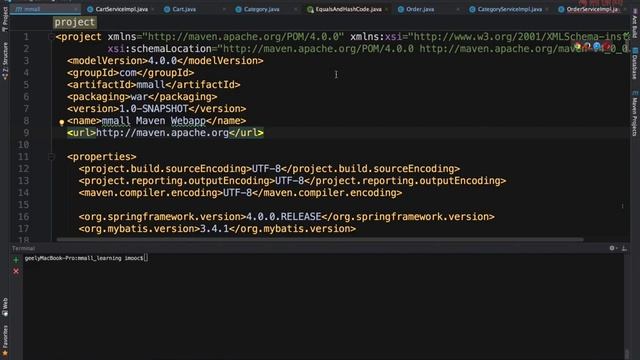Image resolution: width=640 pixels, height=360 pixels.
Task: Close the EqualsAndHashCode.java tab
Action: [386, 9]
